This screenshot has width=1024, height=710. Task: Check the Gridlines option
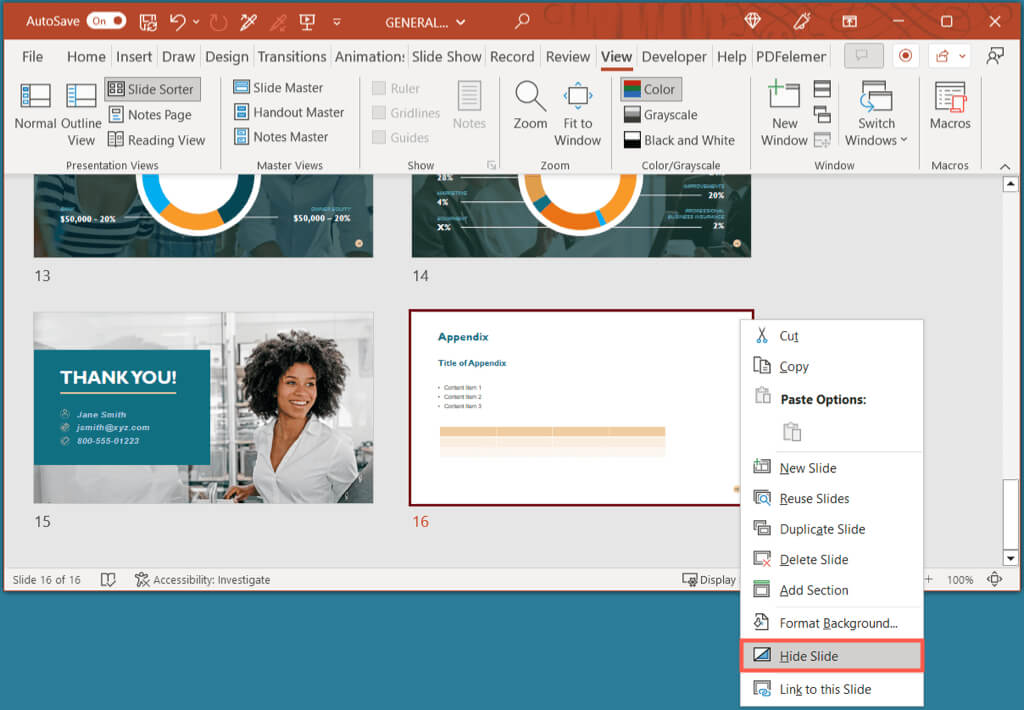point(379,113)
